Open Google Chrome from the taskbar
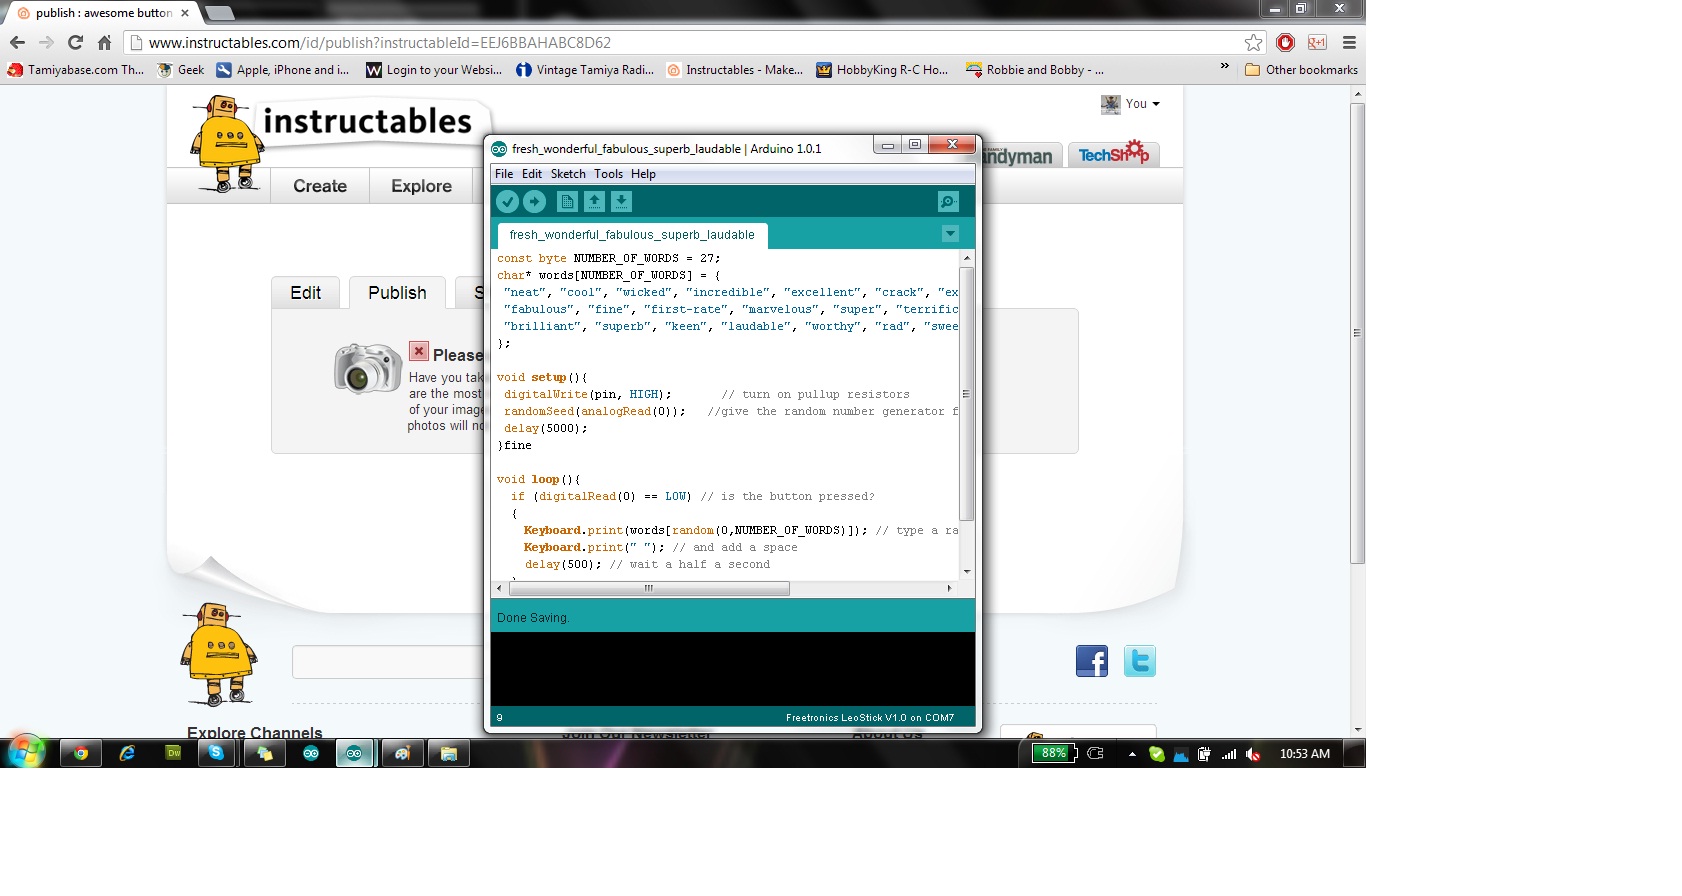The width and height of the screenshot is (1682, 896). 81,753
